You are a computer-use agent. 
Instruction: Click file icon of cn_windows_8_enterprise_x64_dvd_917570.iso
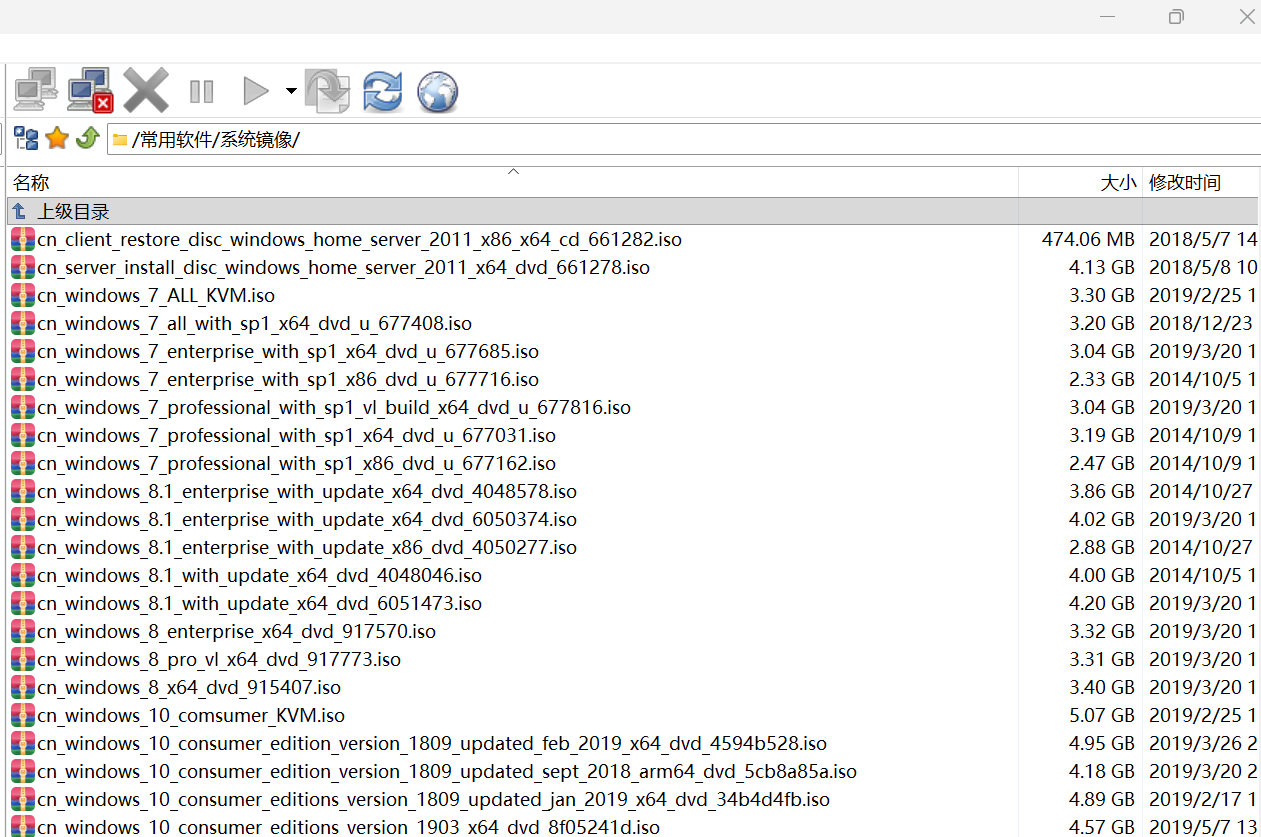click(23, 632)
